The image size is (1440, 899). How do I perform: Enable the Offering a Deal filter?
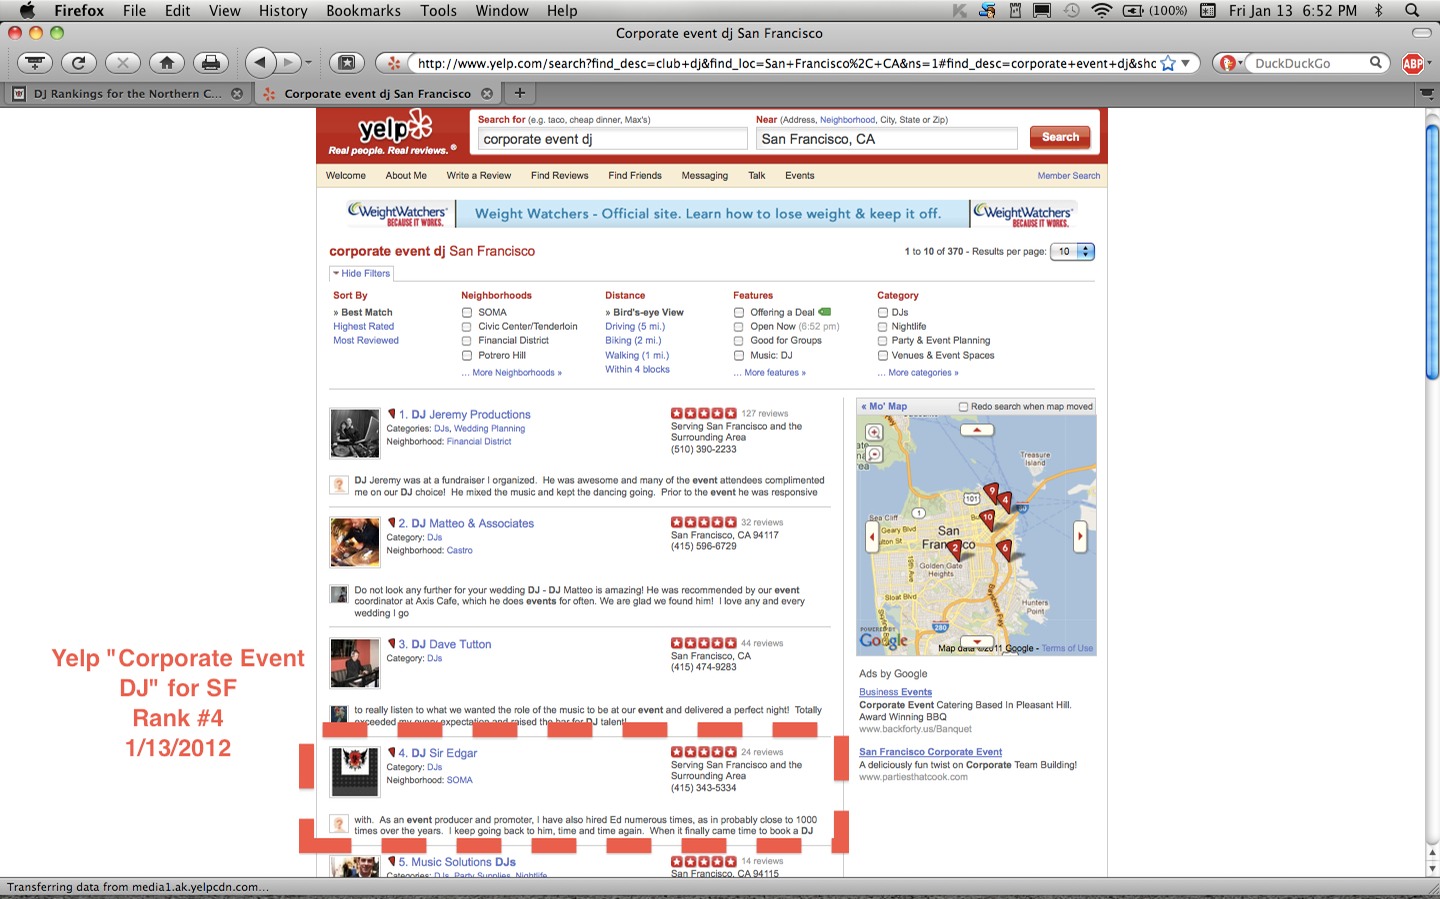pos(739,312)
